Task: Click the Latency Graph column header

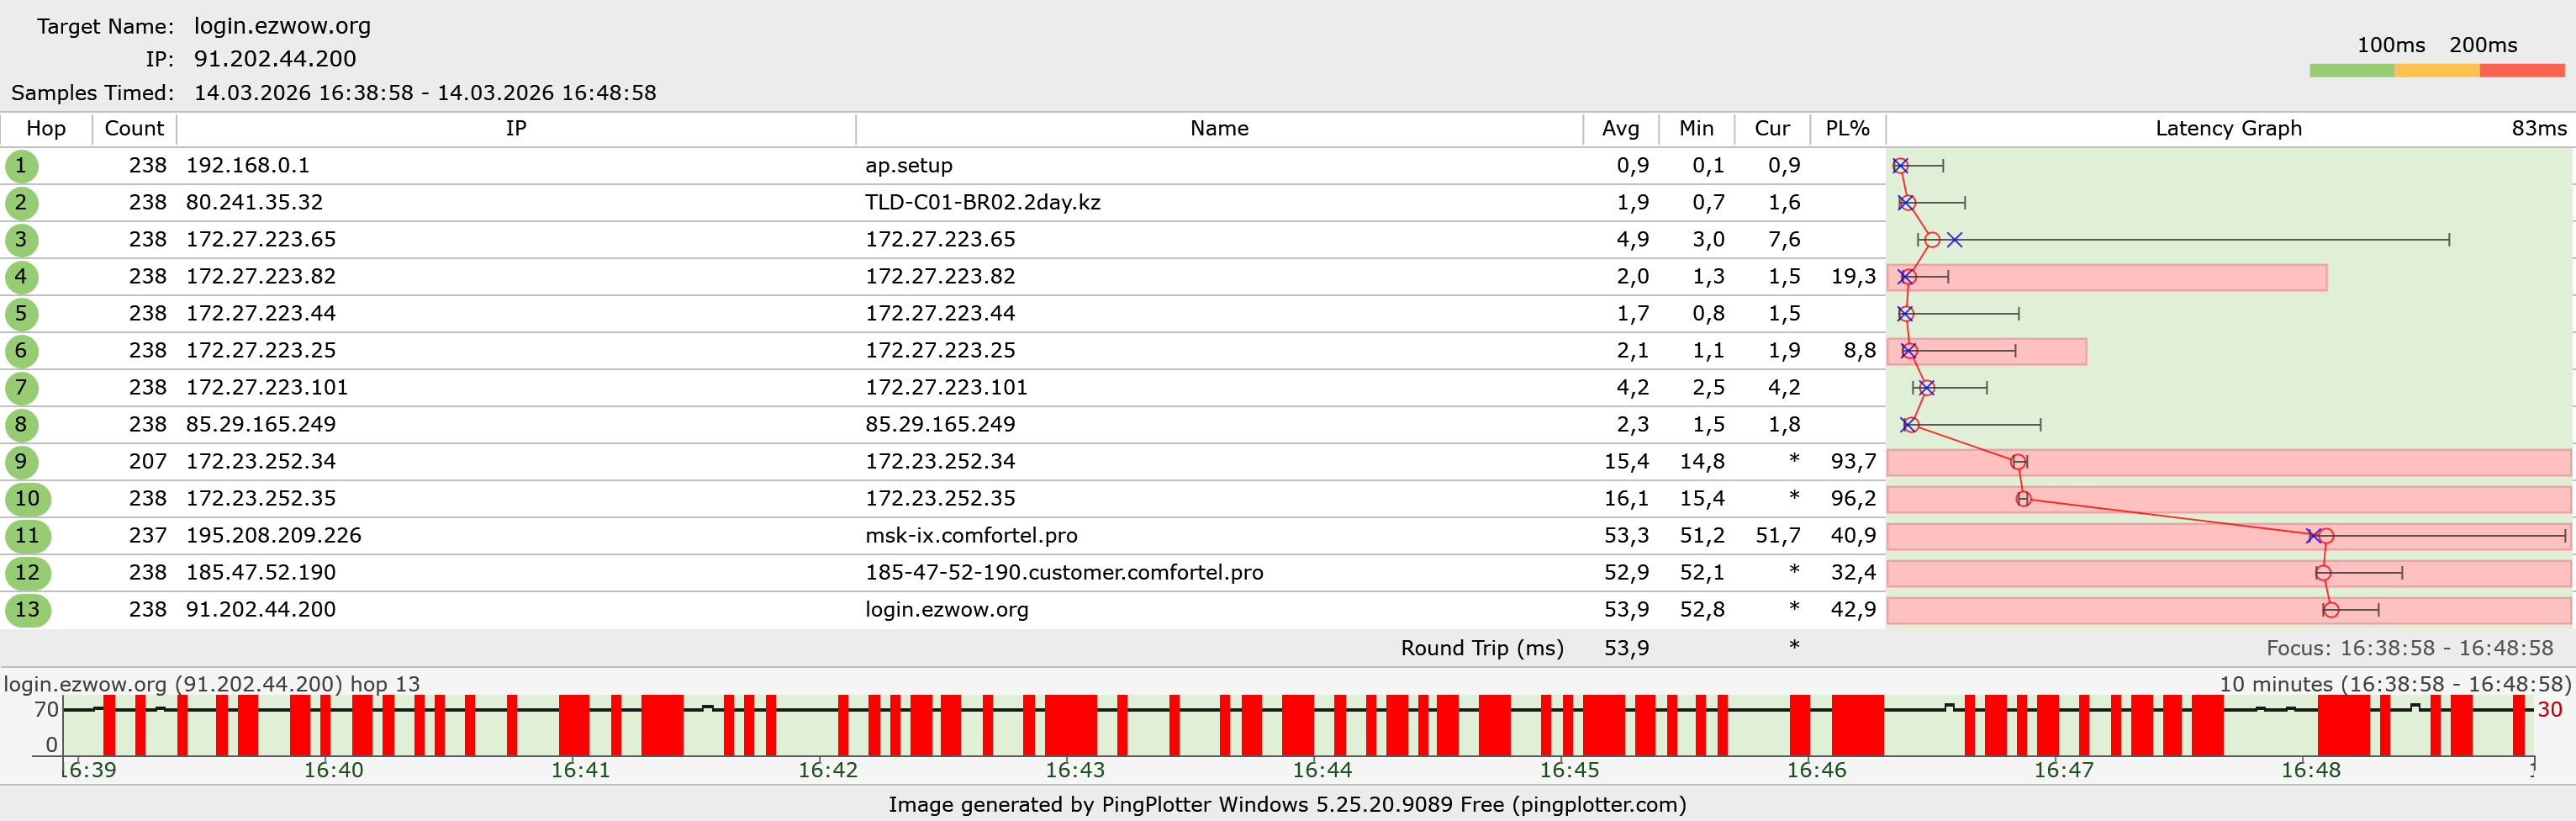Action: coord(2228,129)
